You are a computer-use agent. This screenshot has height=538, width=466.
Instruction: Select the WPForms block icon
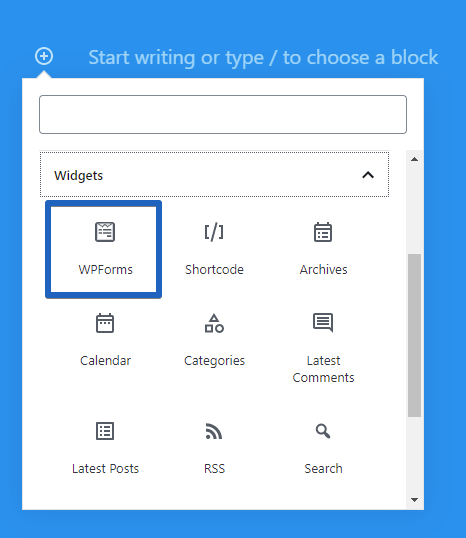105,232
